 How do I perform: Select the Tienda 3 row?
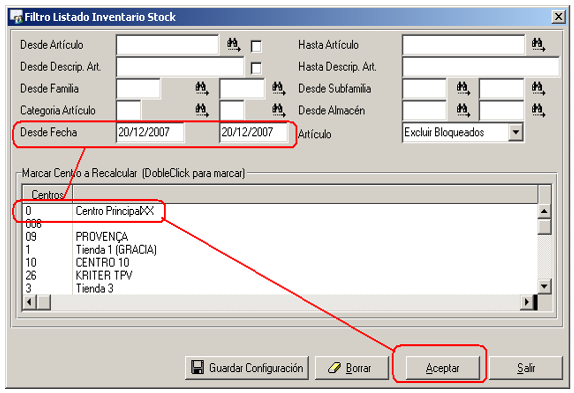pyautogui.click(x=280, y=288)
